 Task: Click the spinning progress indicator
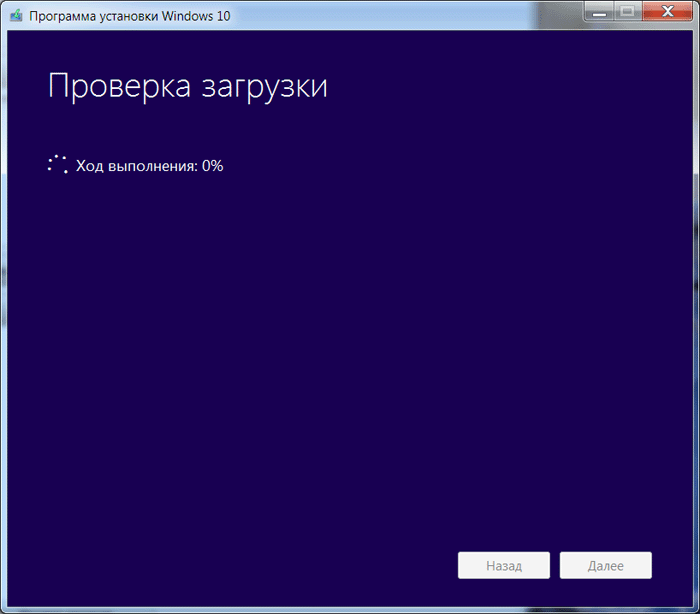(58, 164)
